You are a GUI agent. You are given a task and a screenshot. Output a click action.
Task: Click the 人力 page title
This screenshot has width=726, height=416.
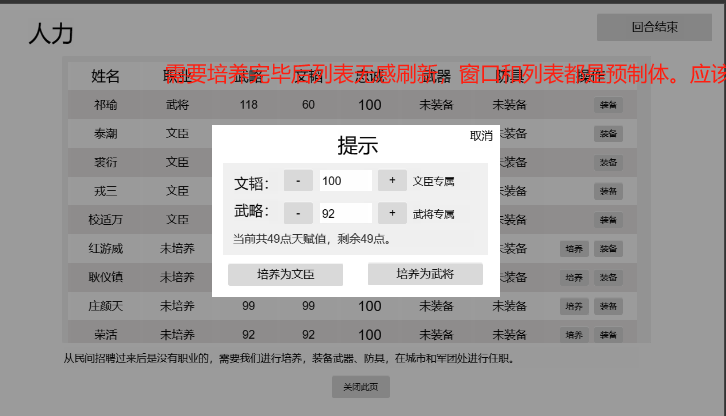point(51,34)
